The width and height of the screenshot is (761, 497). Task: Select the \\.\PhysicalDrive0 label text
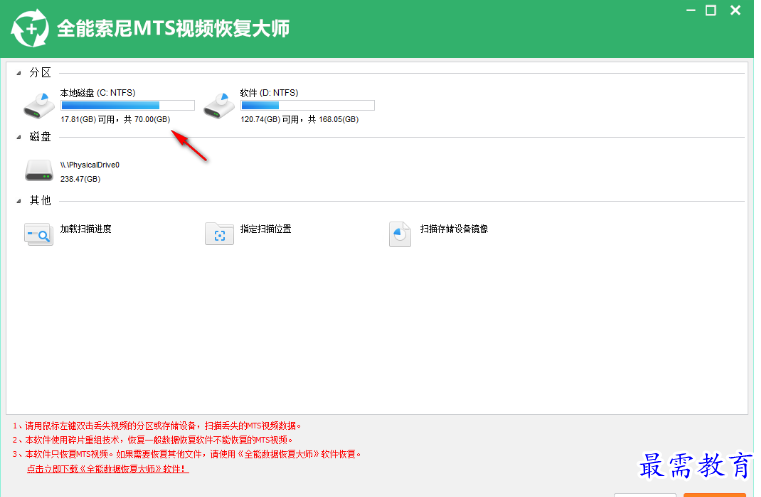[90, 164]
